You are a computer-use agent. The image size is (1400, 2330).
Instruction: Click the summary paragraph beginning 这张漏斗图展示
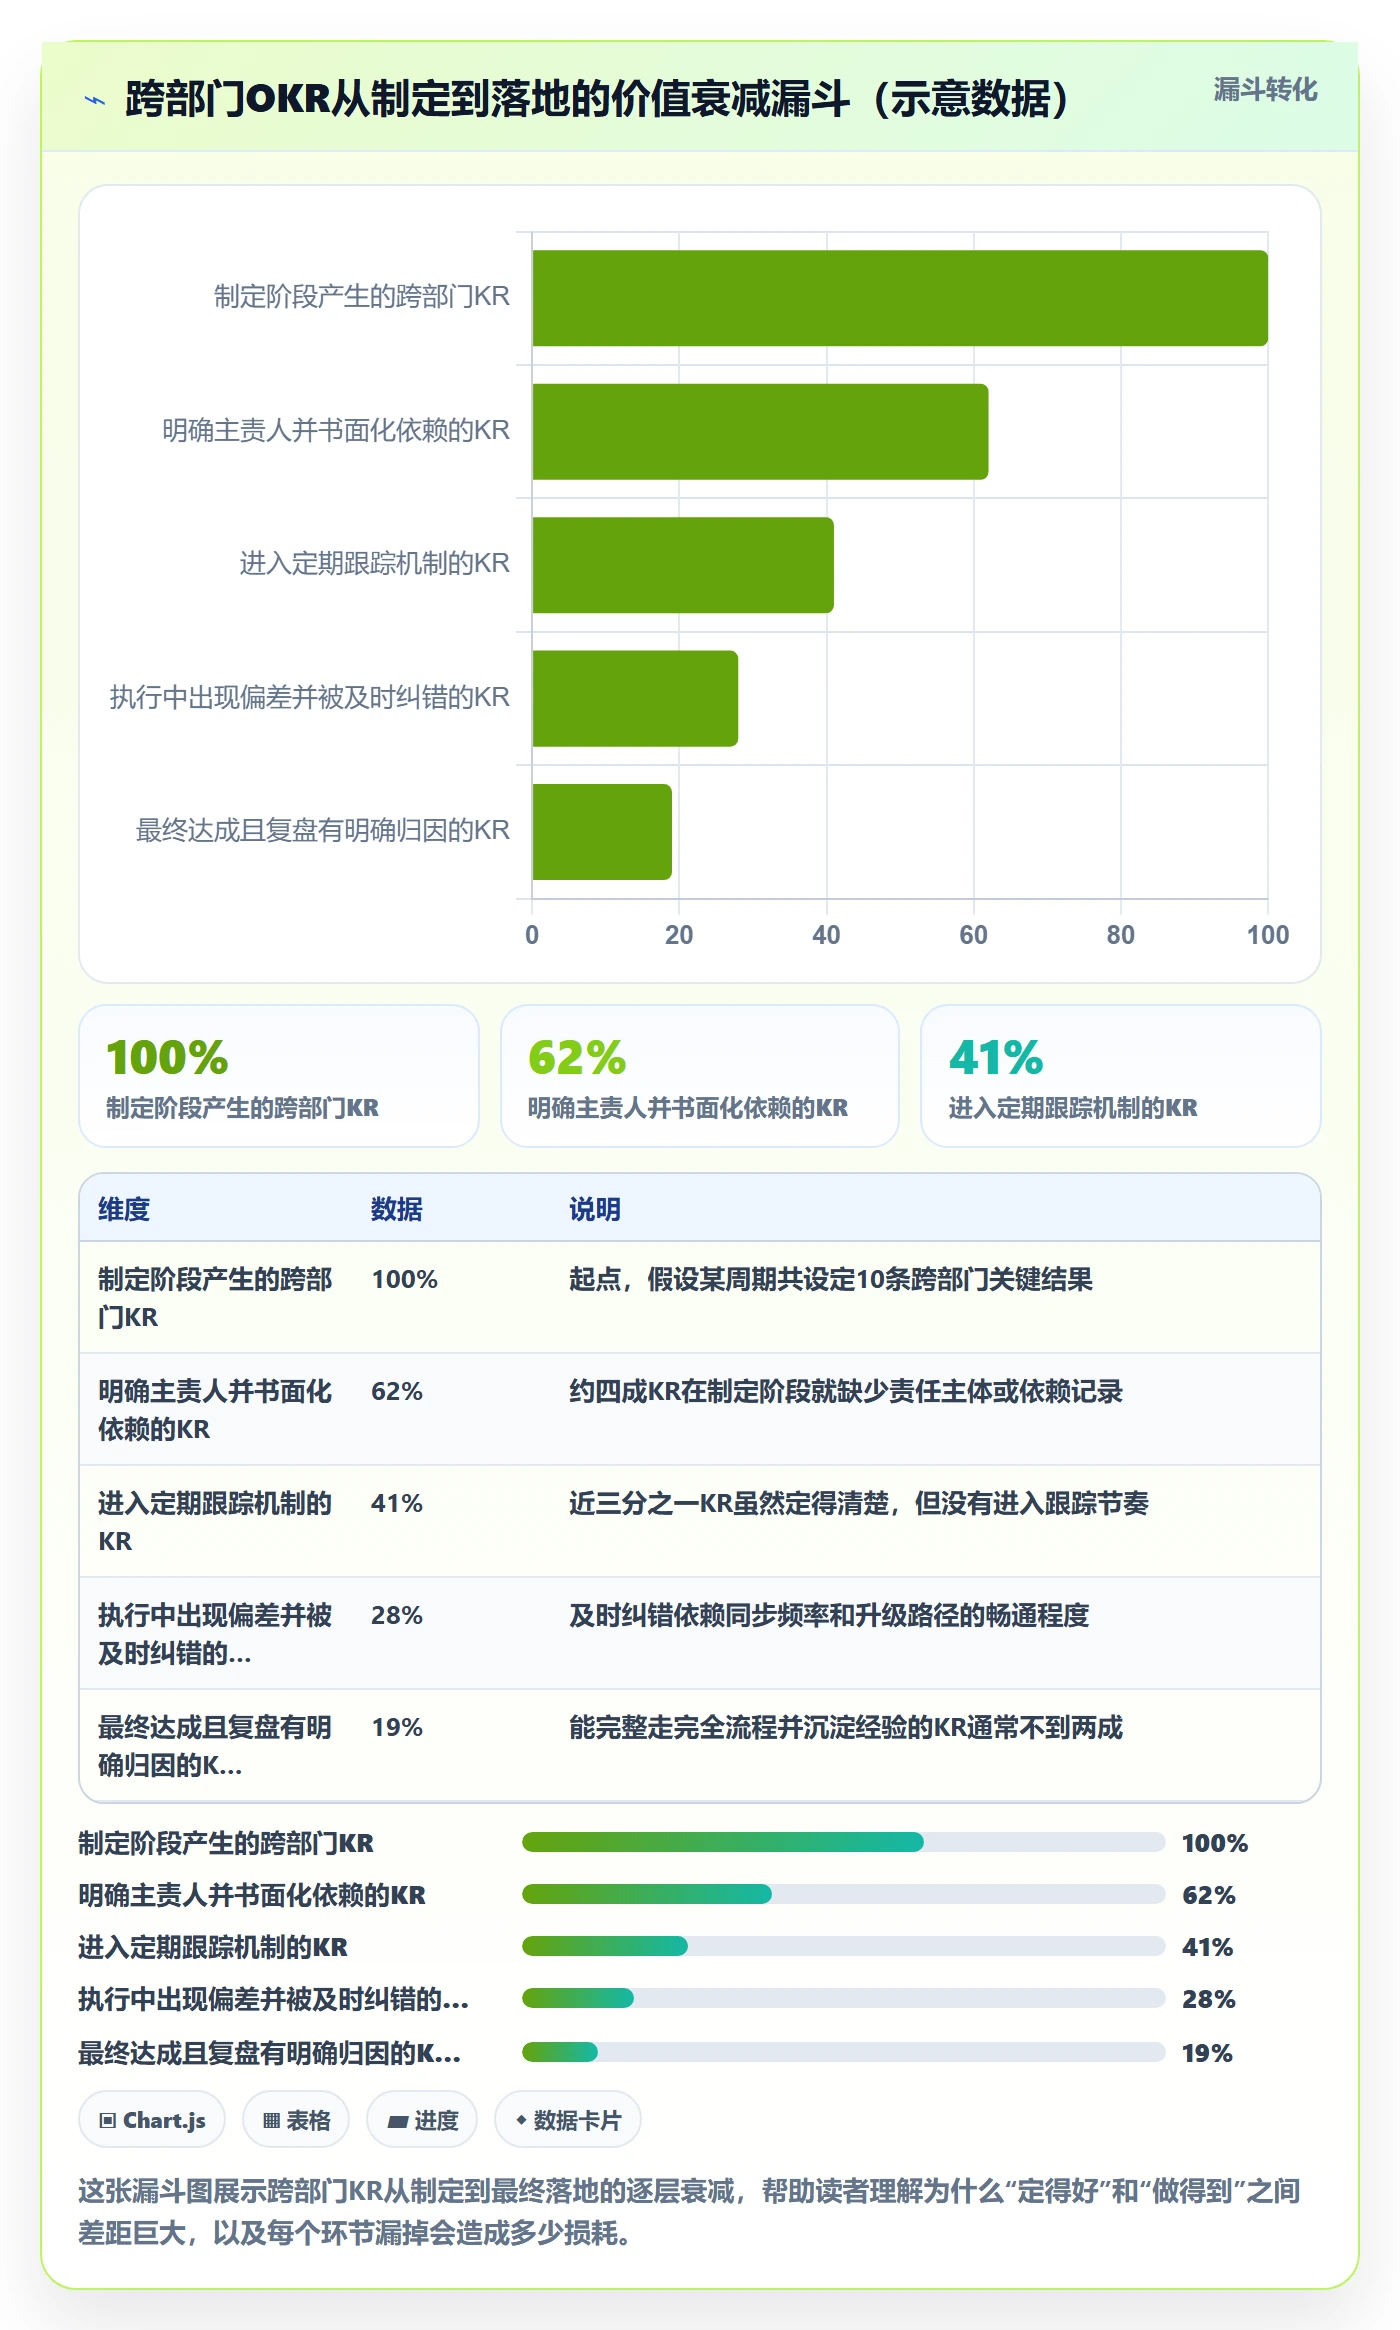689,2212
